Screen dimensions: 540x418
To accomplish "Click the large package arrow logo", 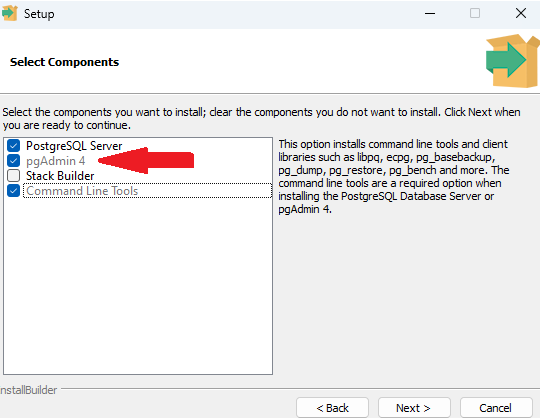I will (512, 61).
